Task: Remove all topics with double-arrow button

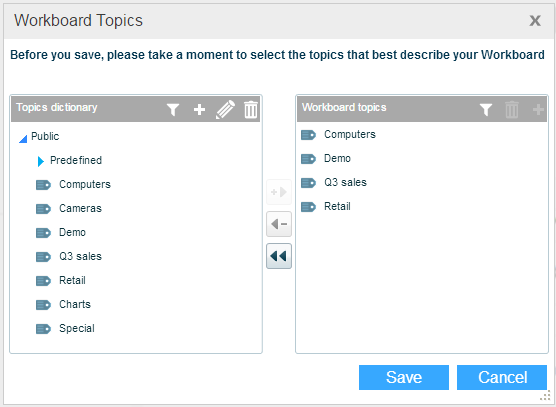Action: pyautogui.click(x=279, y=256)
